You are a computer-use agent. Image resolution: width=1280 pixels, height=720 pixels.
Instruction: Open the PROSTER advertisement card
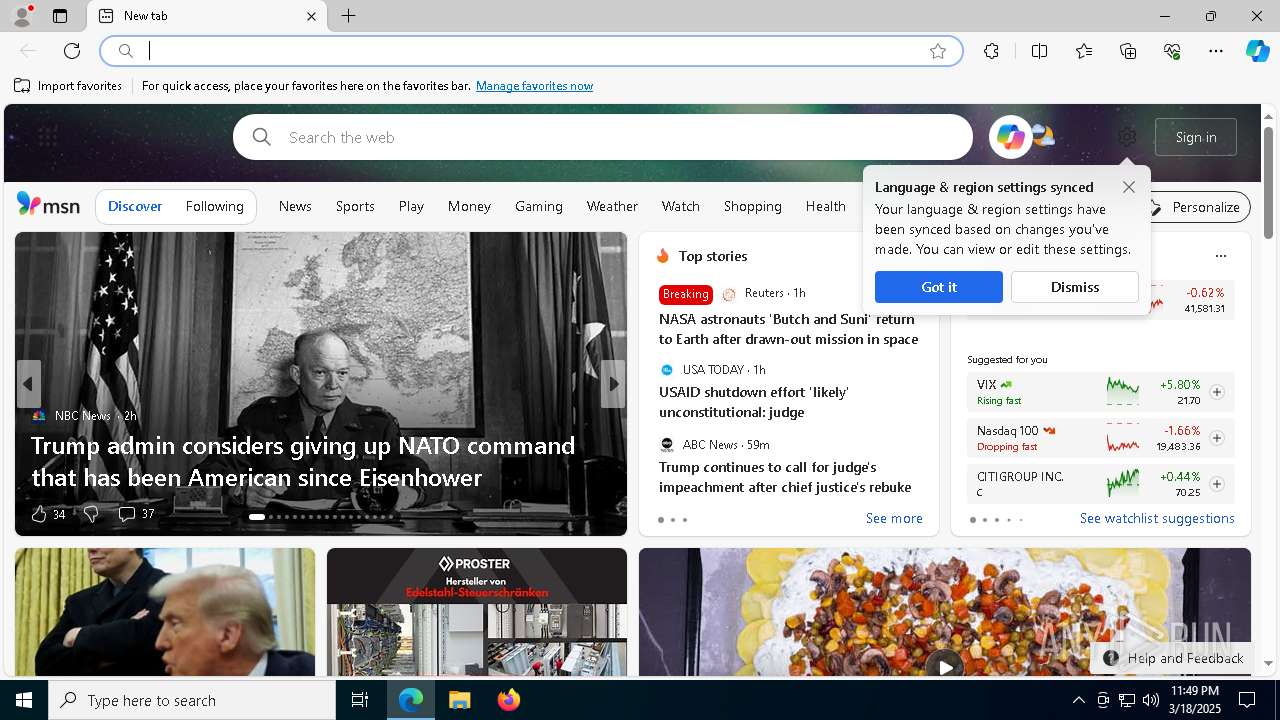tap(477, 612)
